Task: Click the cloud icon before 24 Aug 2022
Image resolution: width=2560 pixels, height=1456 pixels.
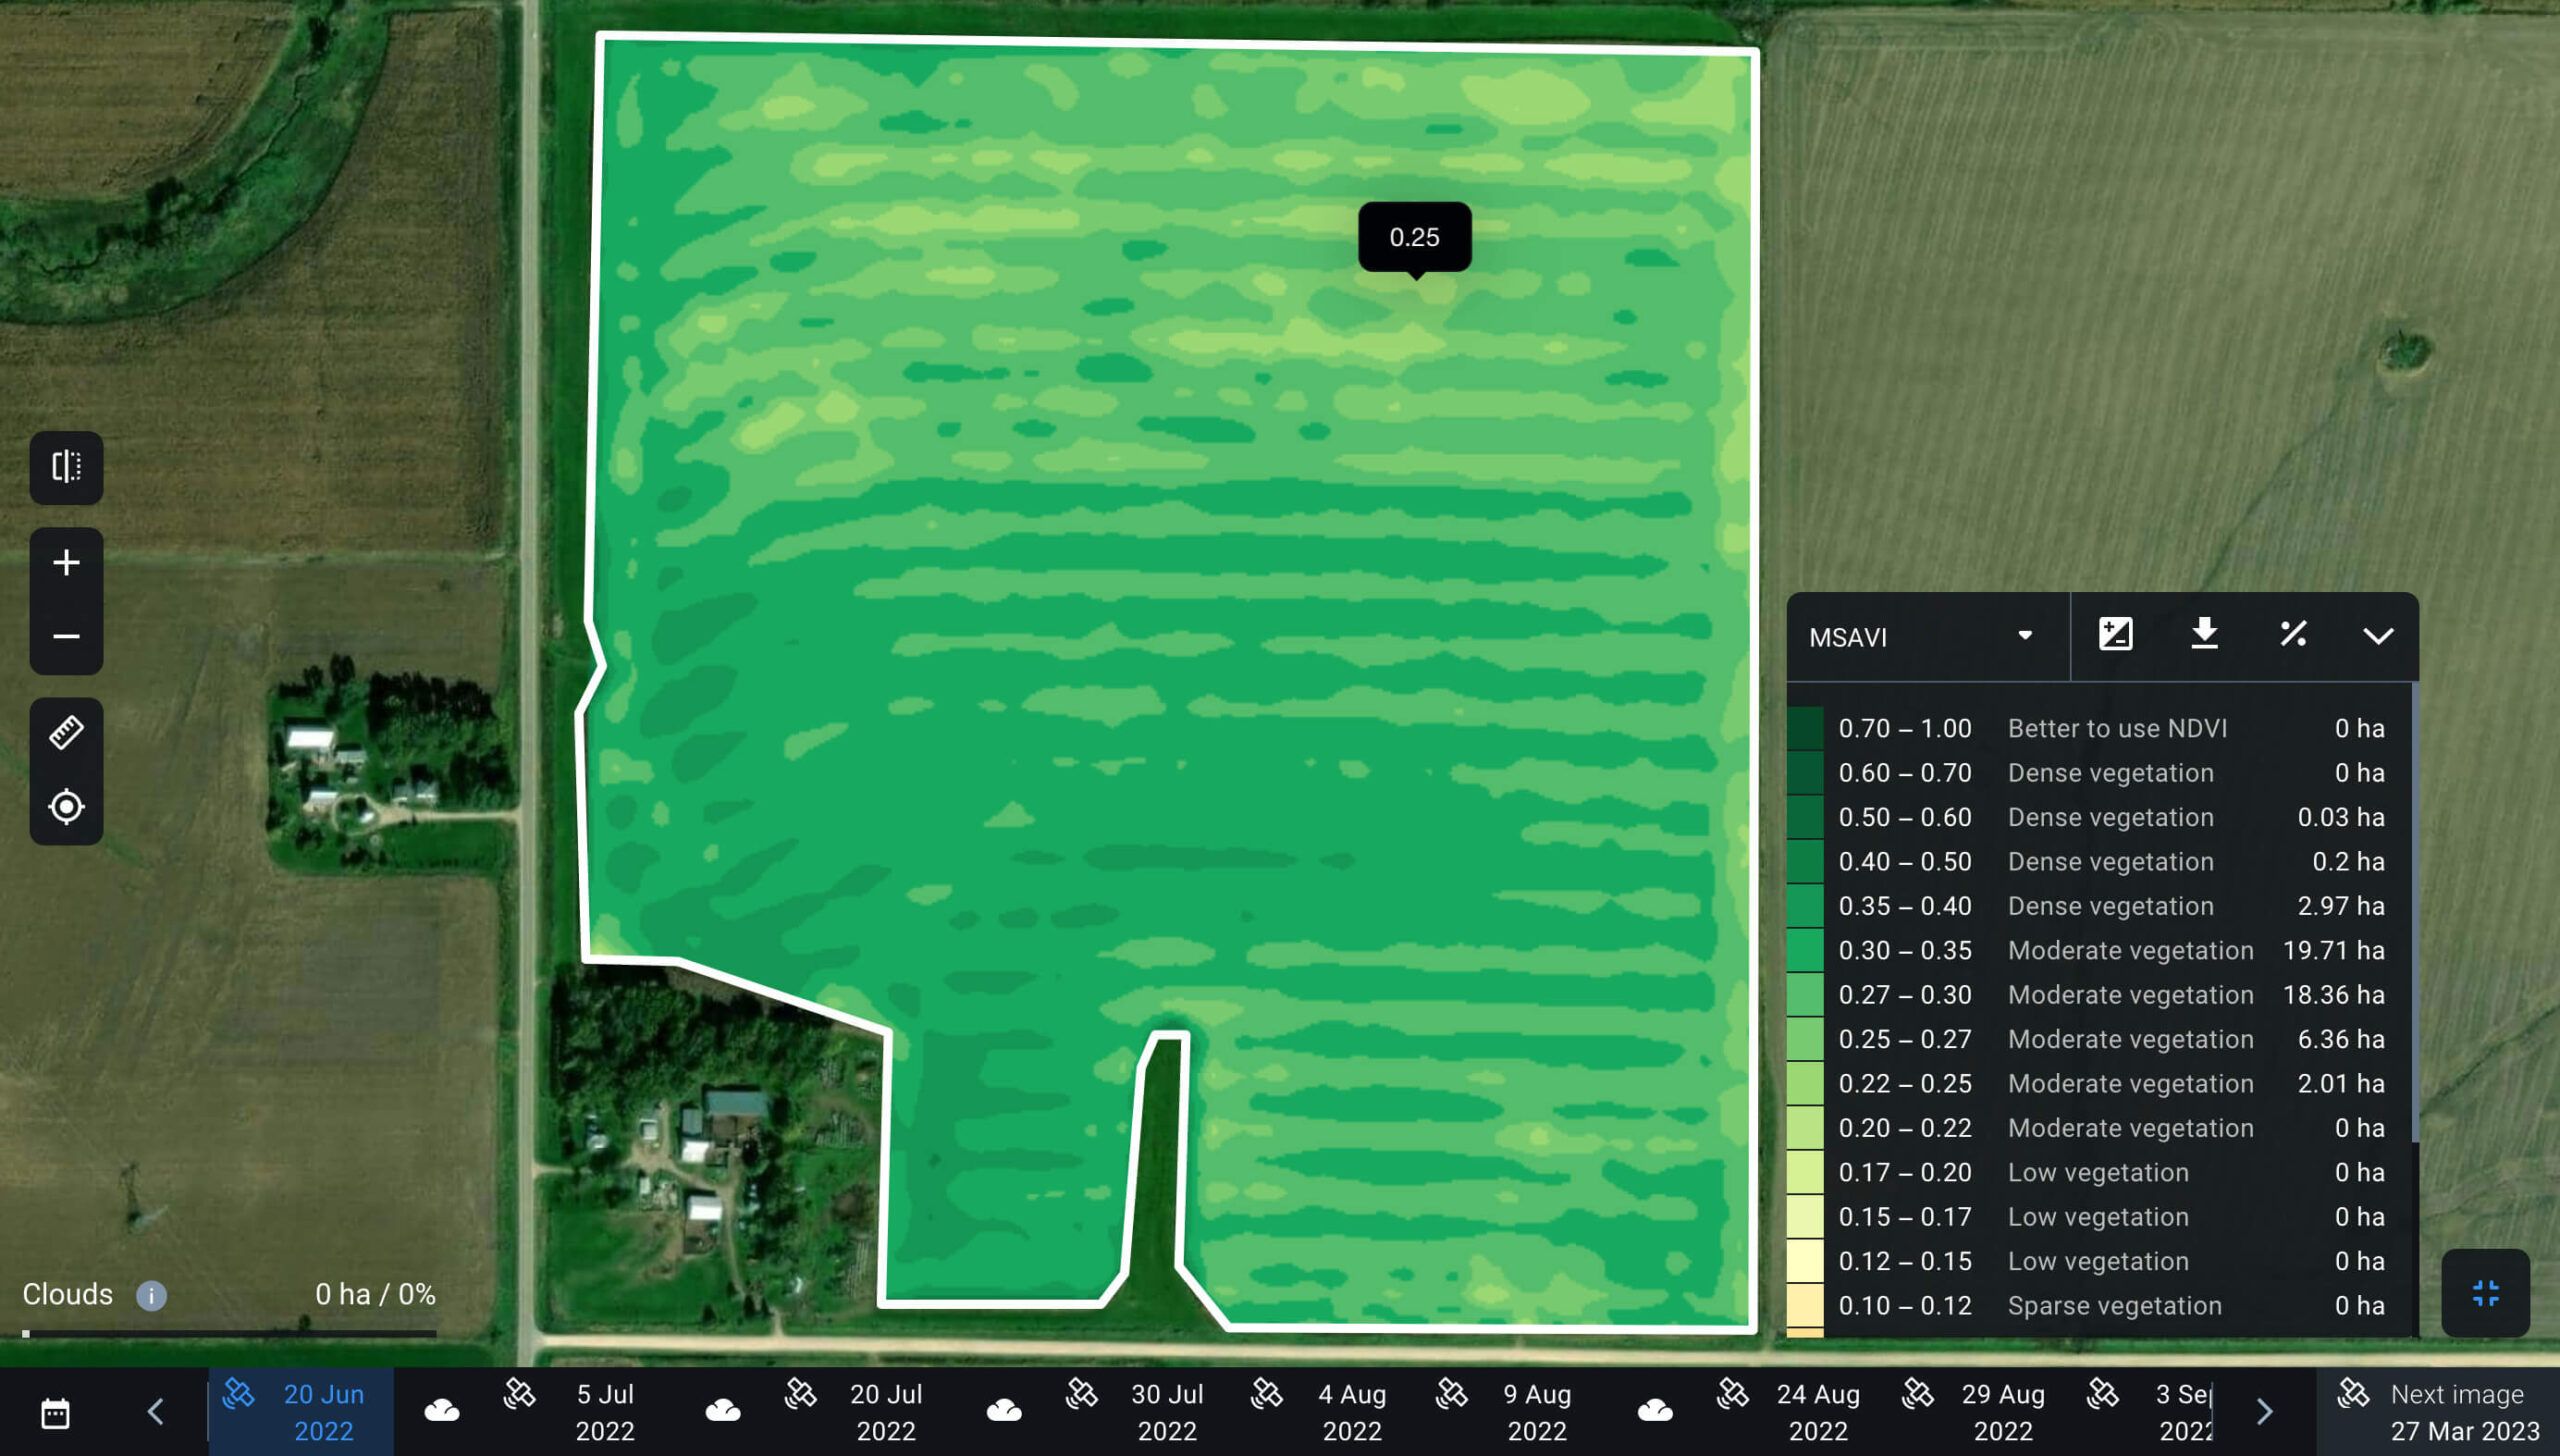Action: point(1656,1411)
